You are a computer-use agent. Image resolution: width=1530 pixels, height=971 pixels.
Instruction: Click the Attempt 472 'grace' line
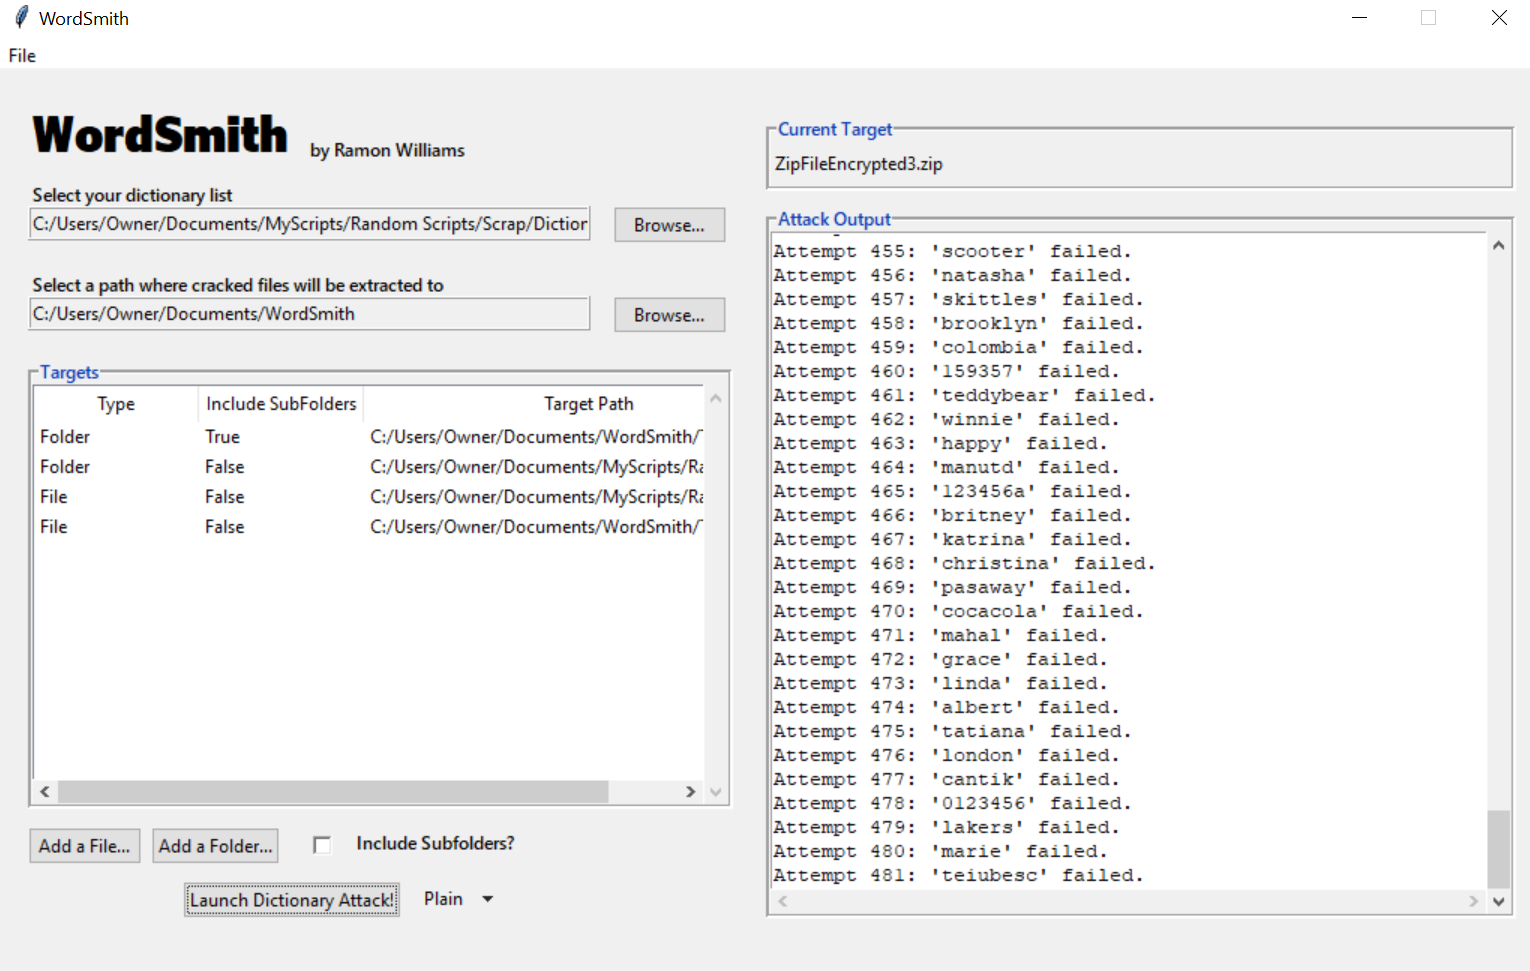click(x=940, y=659)
